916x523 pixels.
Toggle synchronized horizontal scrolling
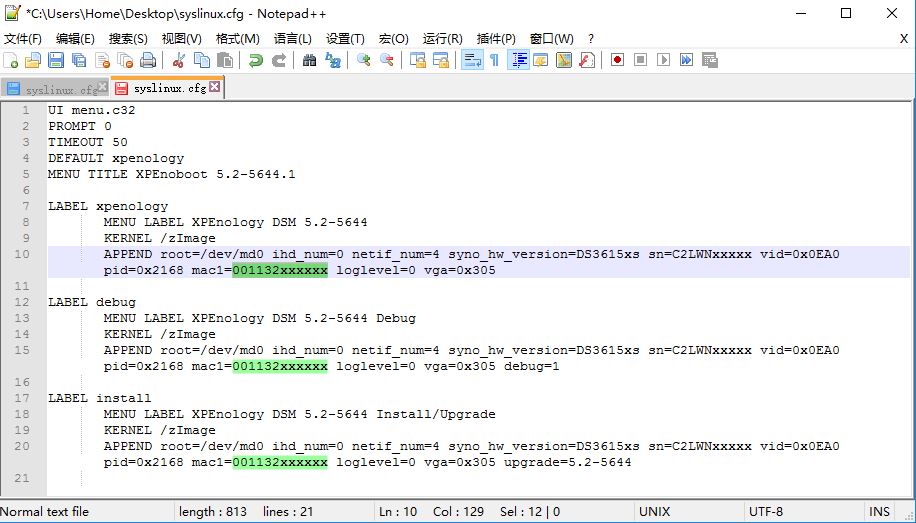[x=440, y=60]
